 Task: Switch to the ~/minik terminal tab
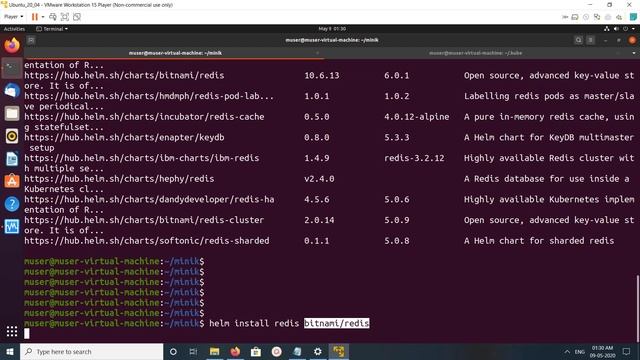pyautogui.click(x=175, y=53)
